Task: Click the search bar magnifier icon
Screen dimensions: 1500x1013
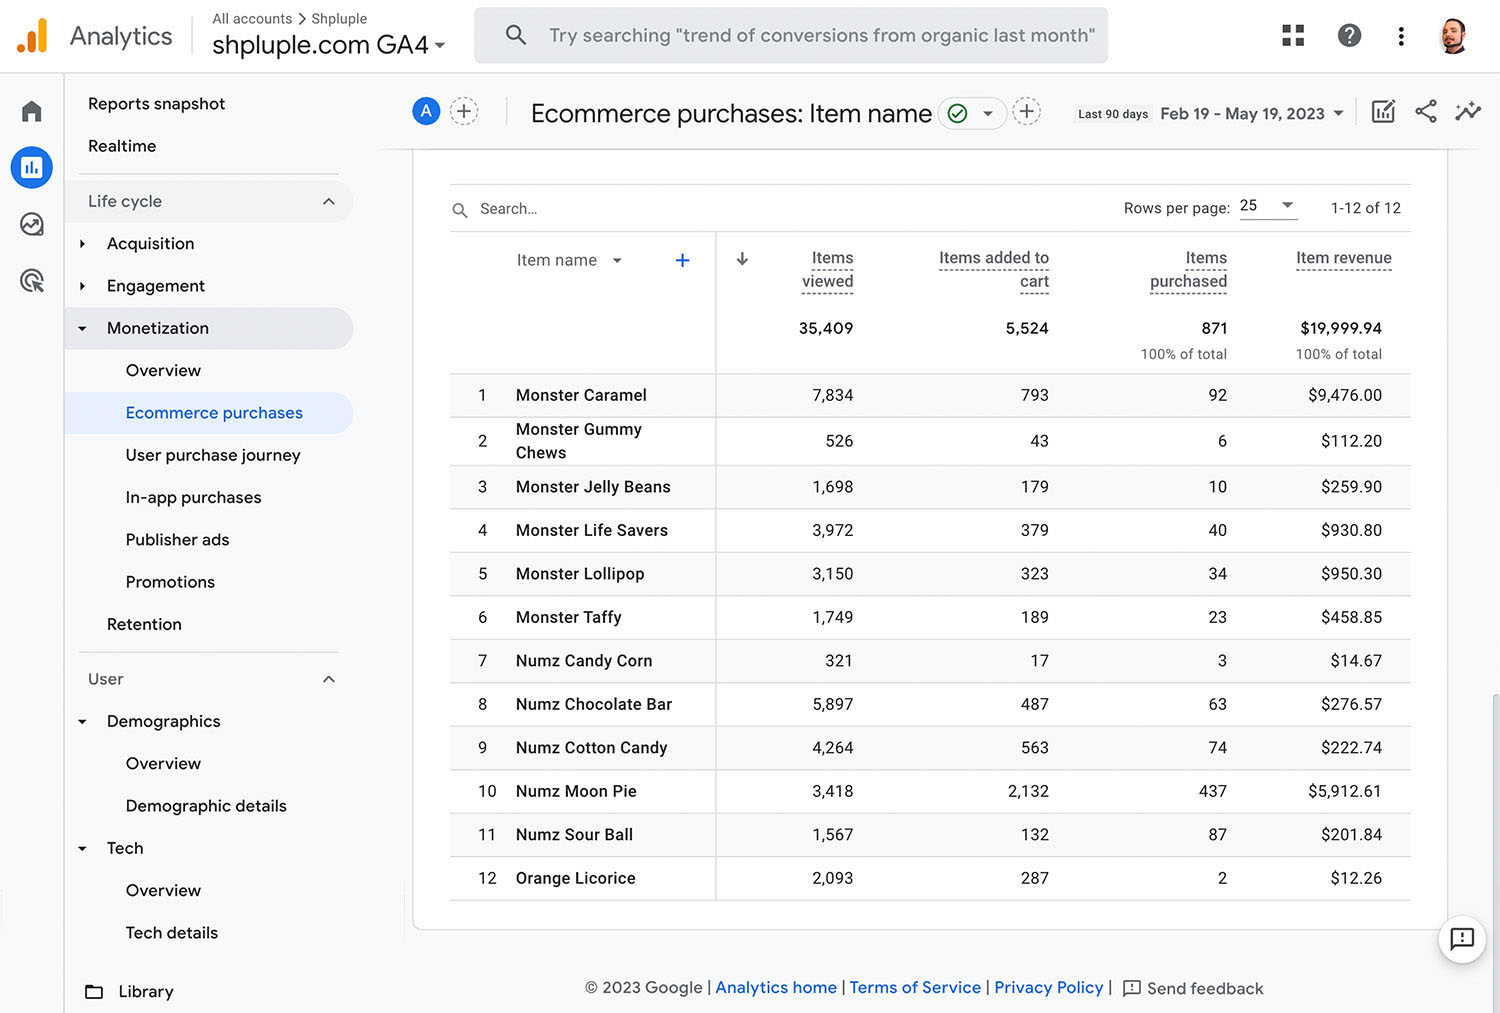Action: tap(516, 35)
